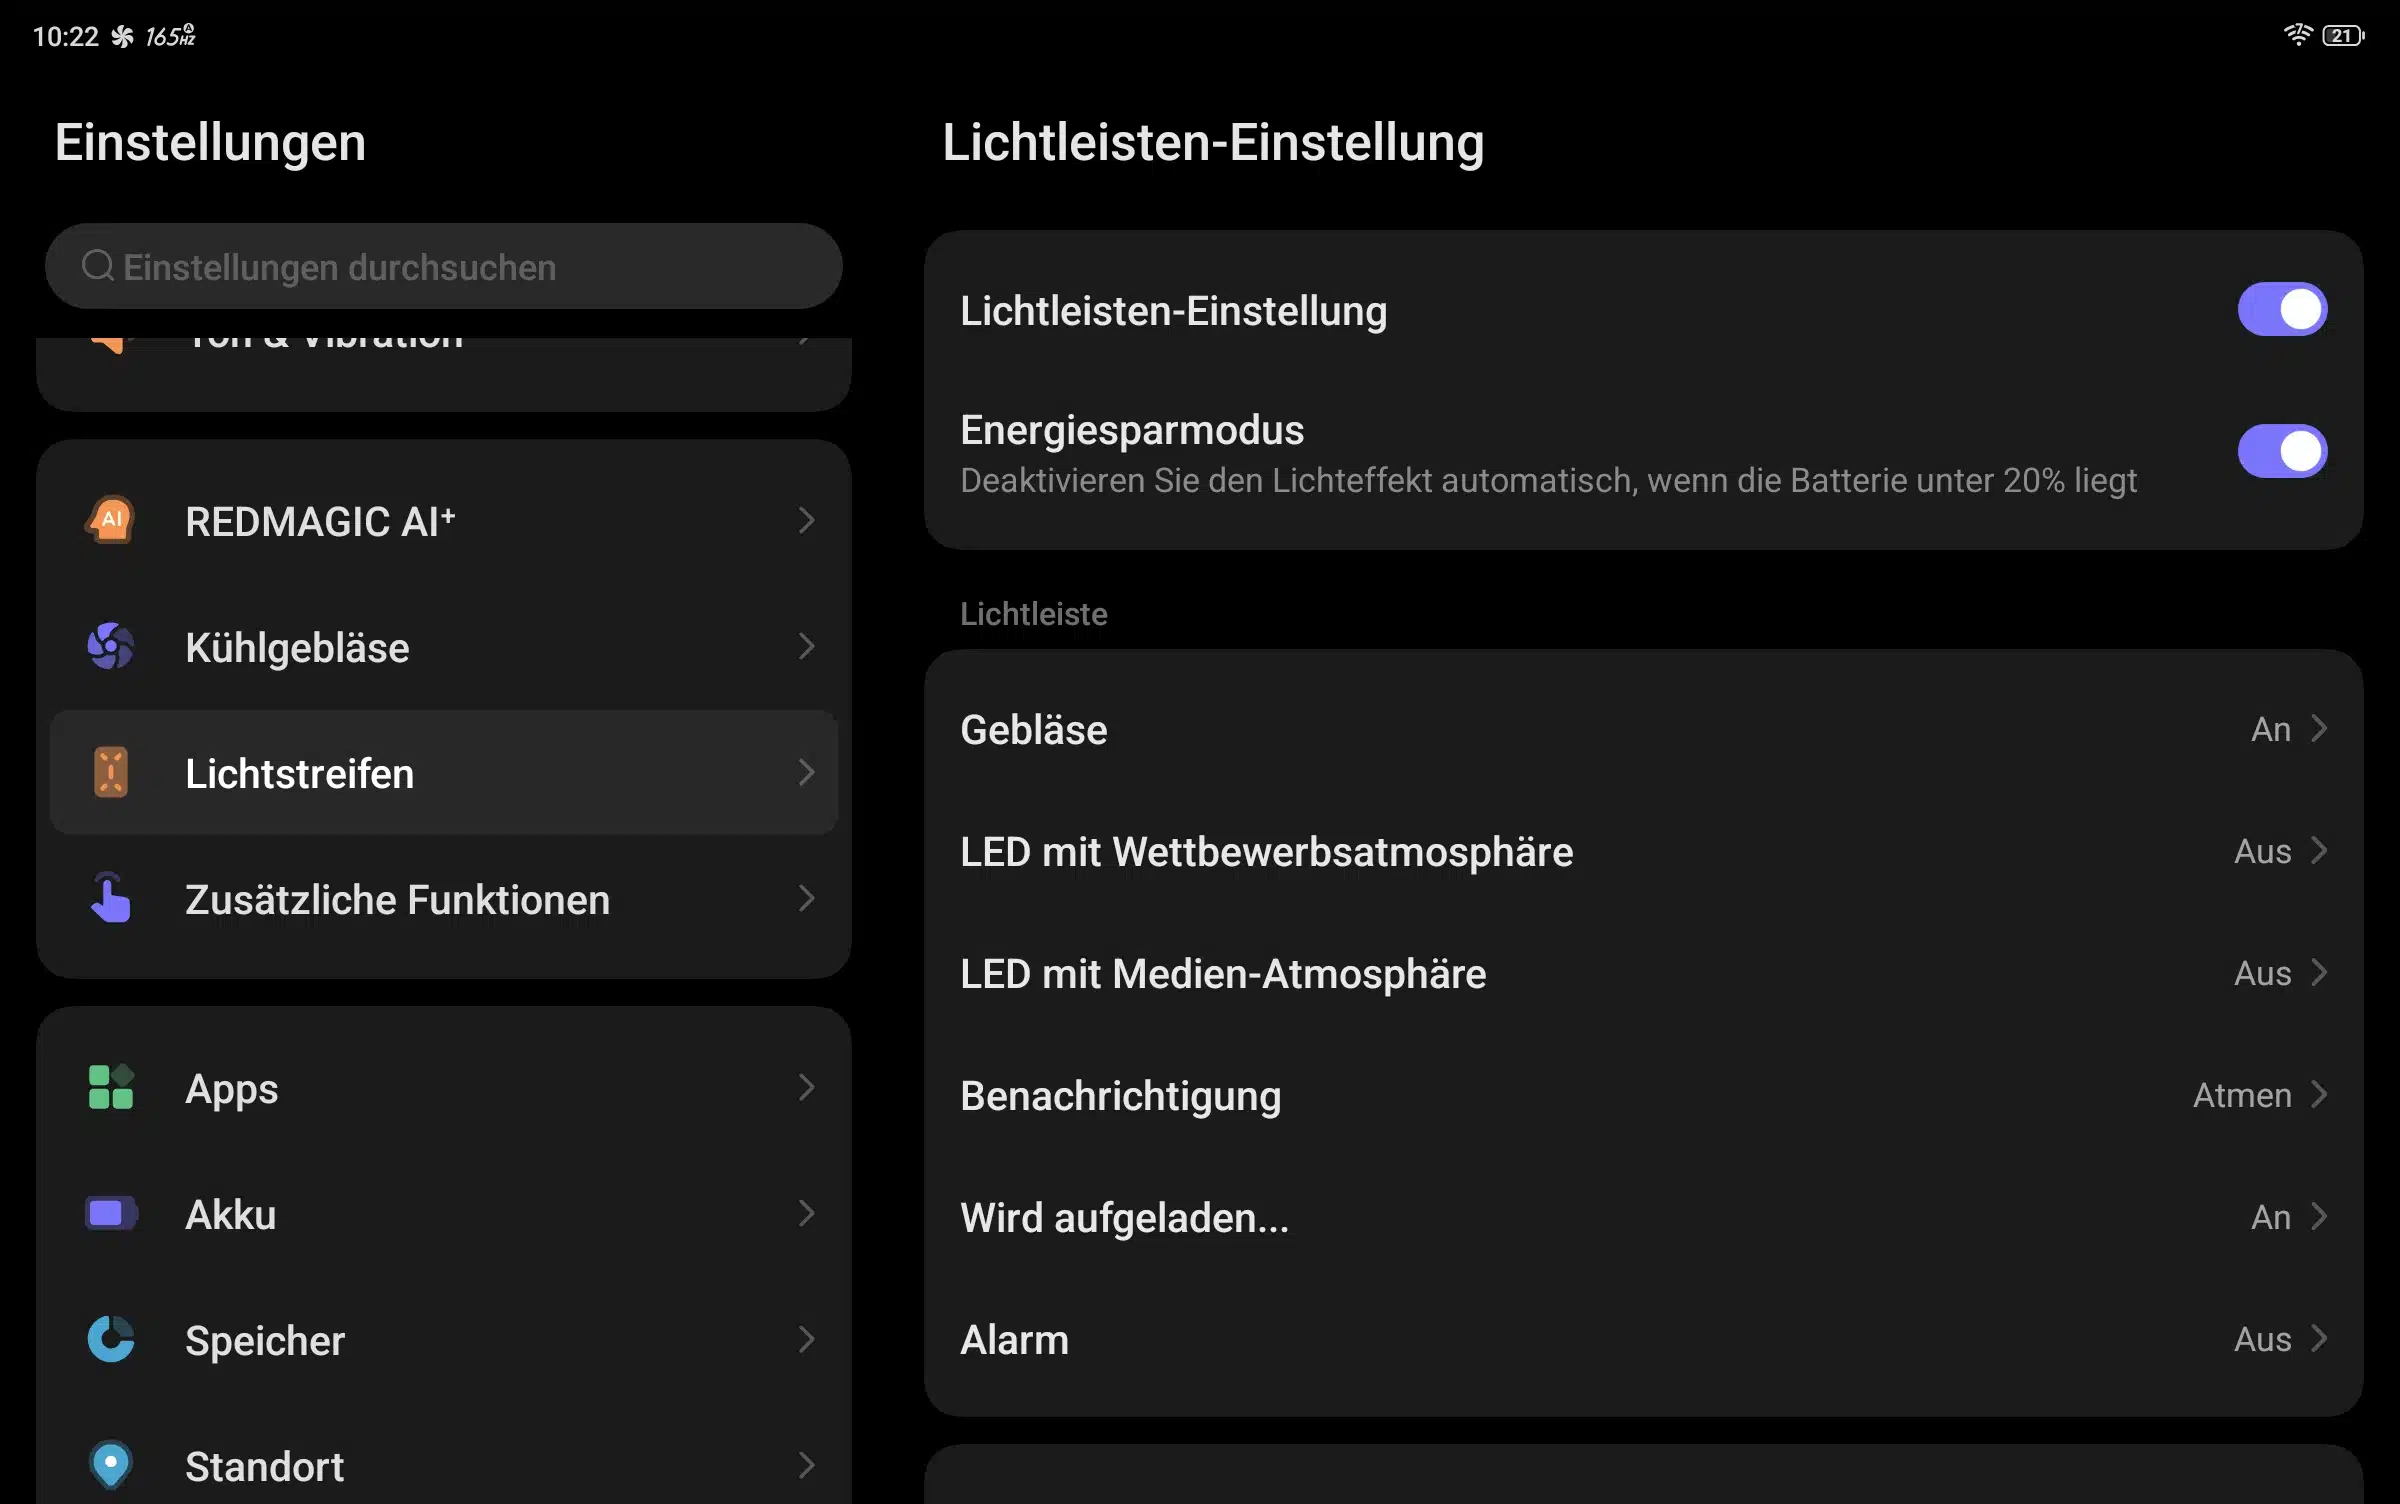Screen dimensions: 2400x1504
Task: Tap the Speicher pie chart icon
Action: pos(111,1339)
